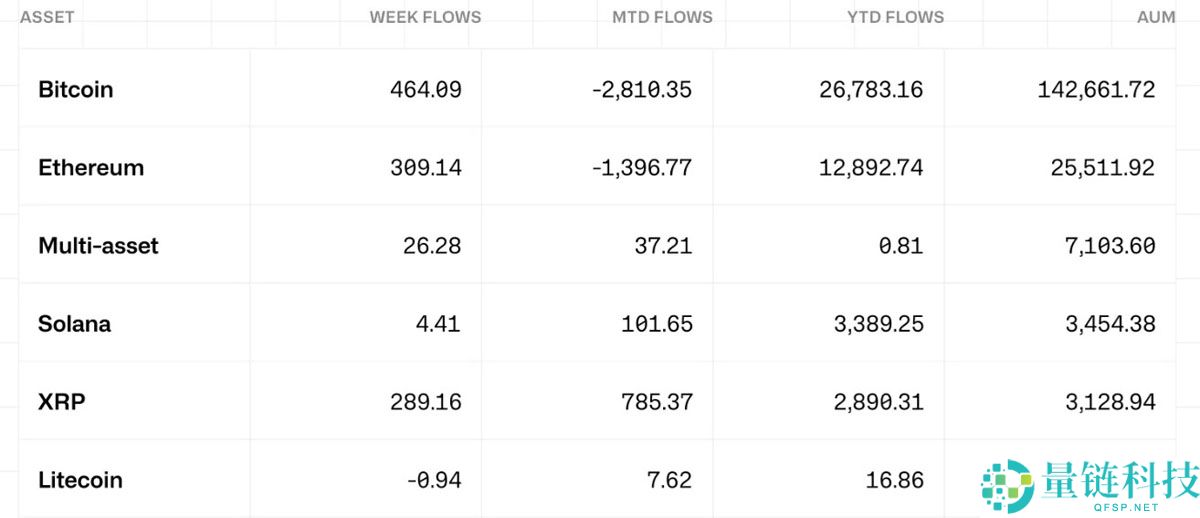Select Bitcoin's AUM value 142,661.72
This screenshot has height=518, width=1200.
pyautogui.click(x=1097, y=90)
